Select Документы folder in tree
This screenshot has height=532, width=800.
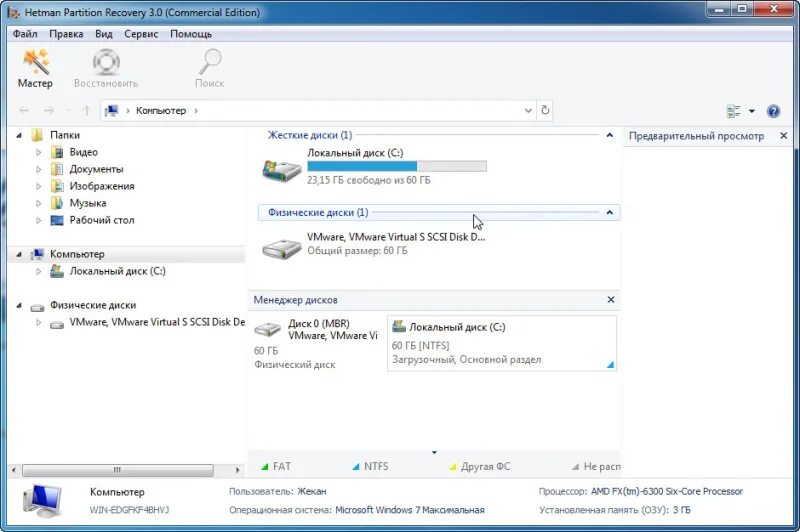(96, 169)
